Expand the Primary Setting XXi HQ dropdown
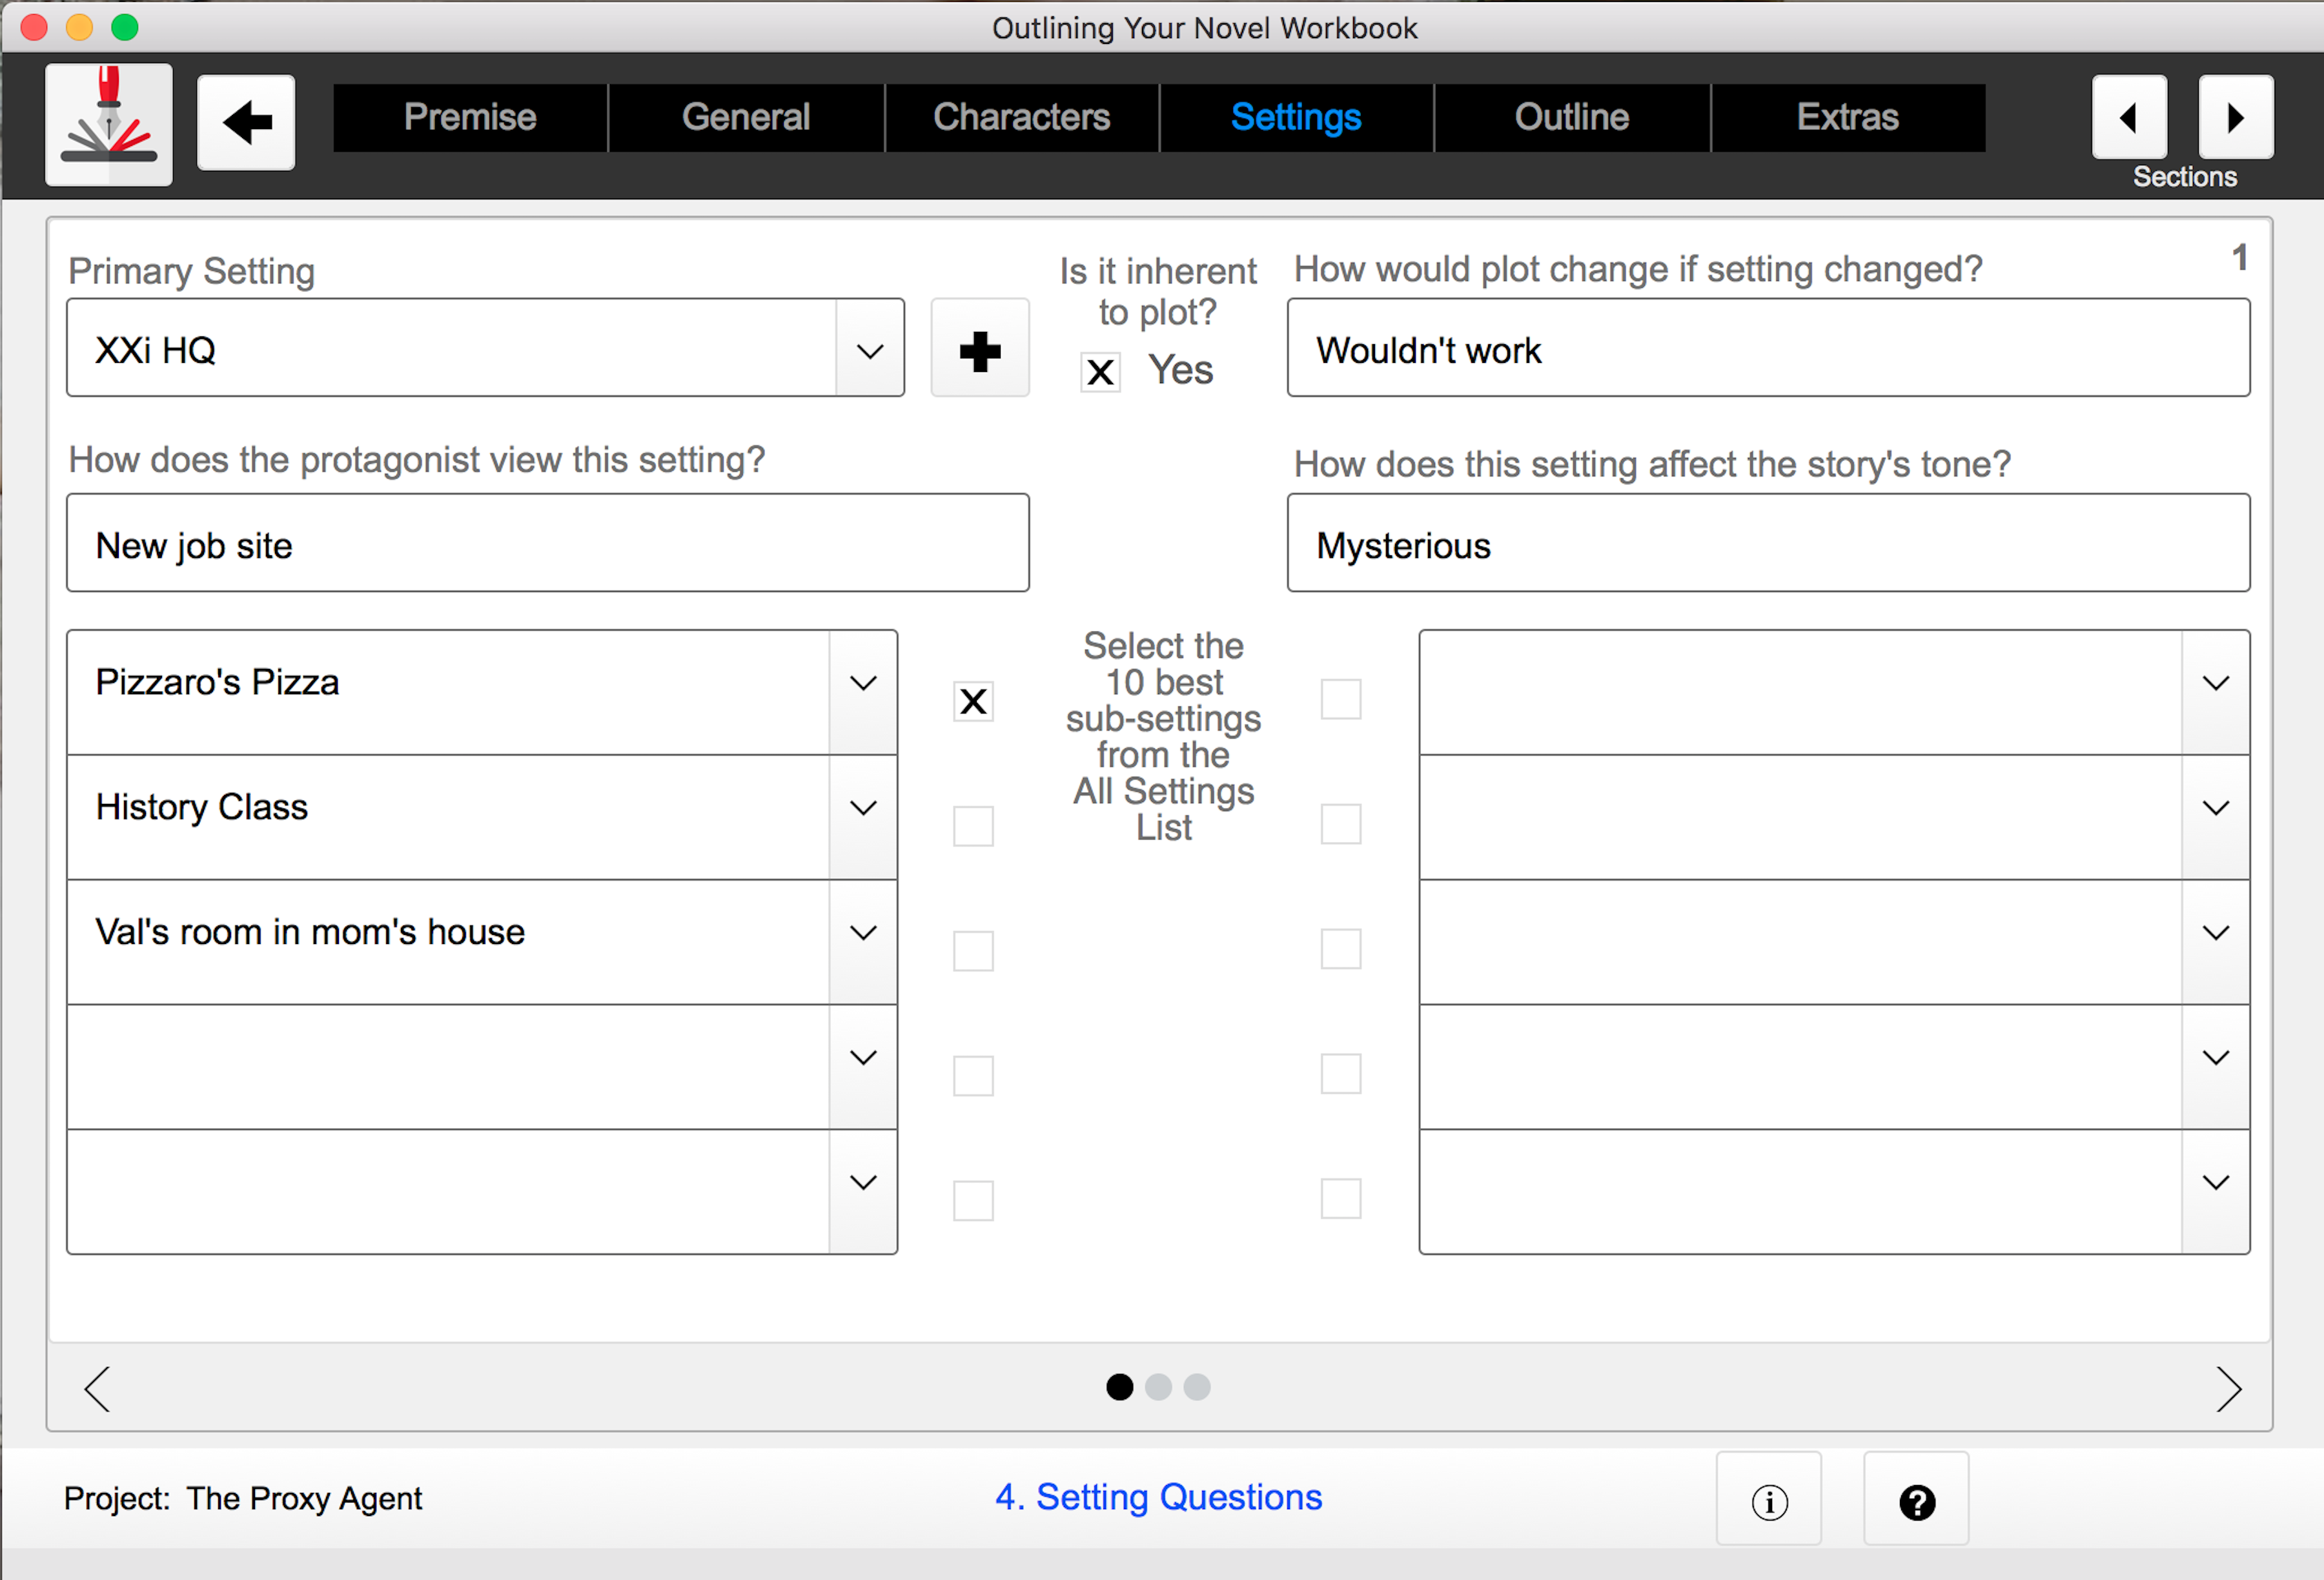The height and width of the screenshot is (1580, 2324). tap(869, 350)
